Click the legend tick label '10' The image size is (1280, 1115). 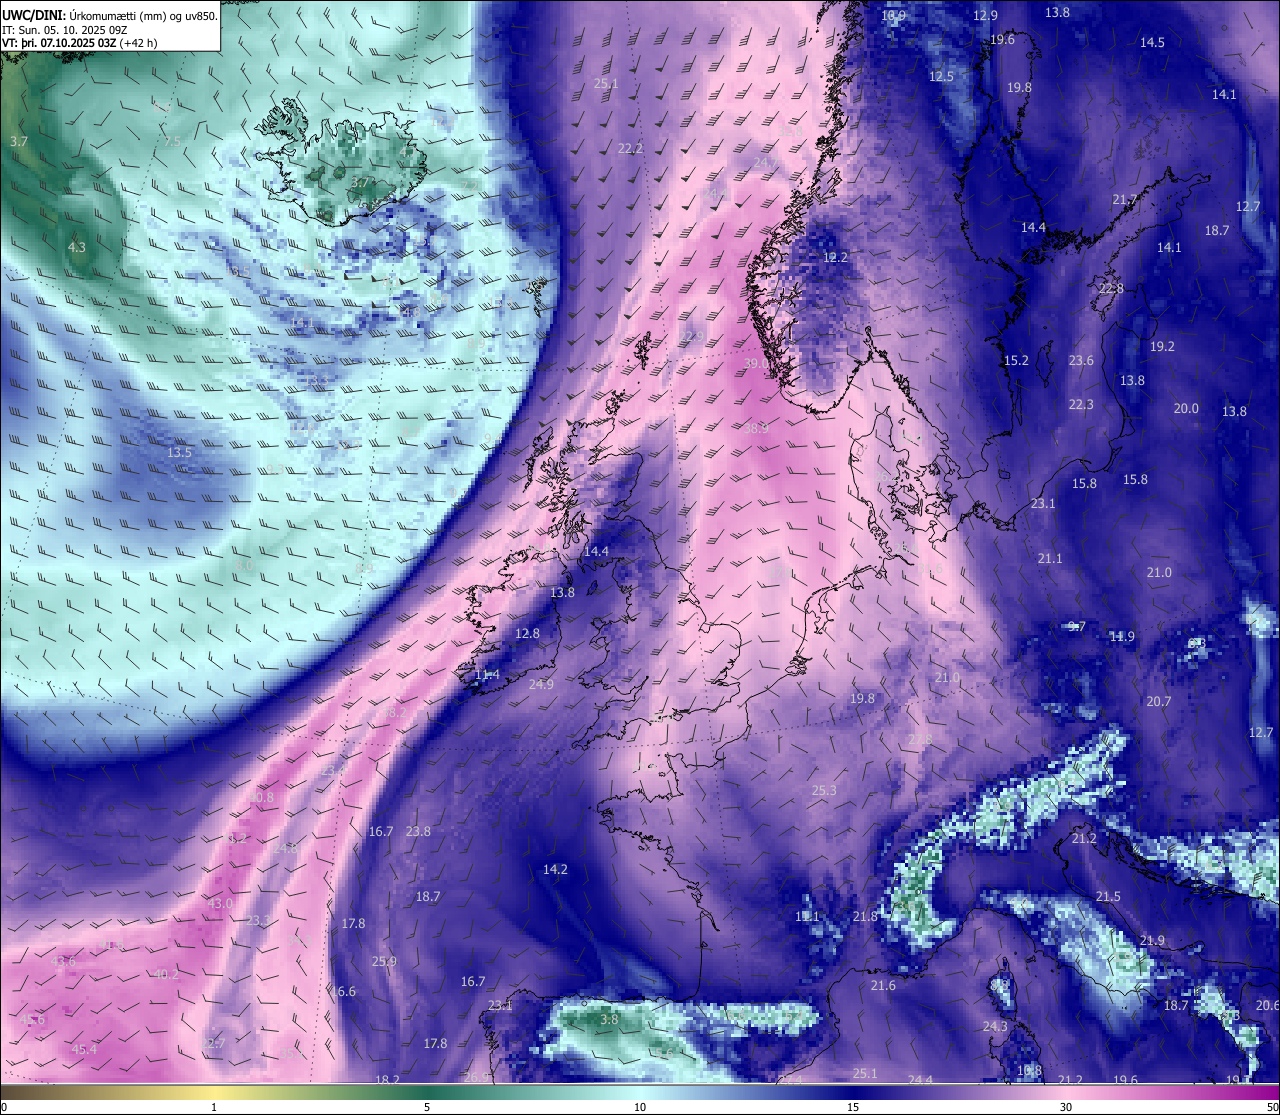click(640, 1107)
